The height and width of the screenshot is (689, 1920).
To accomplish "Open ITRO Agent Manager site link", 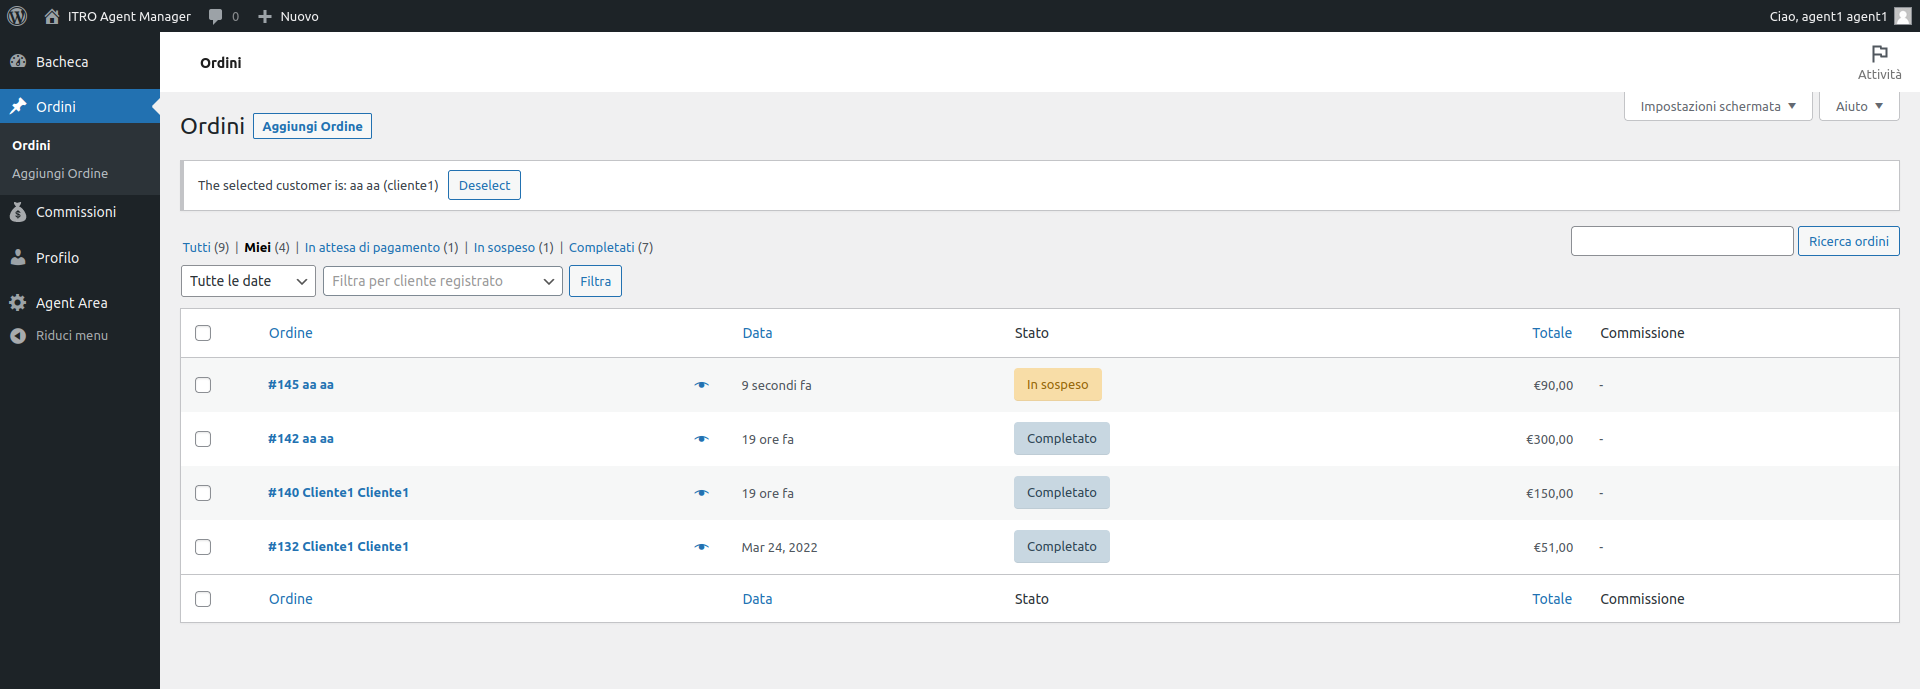I will 129,16.
